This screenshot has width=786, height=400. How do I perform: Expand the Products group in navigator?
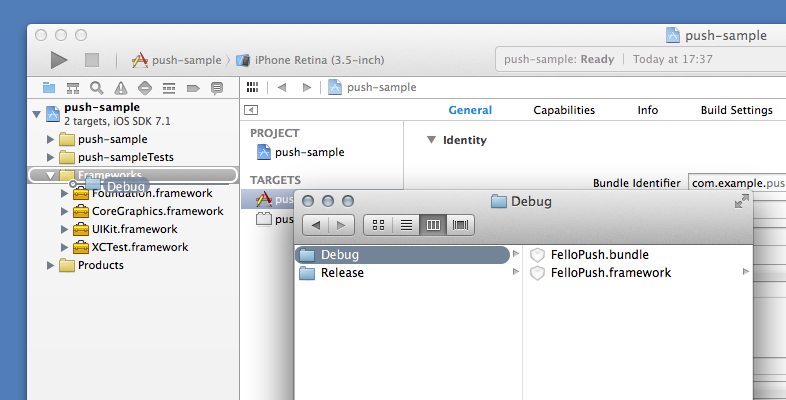[x=51, y=265]
